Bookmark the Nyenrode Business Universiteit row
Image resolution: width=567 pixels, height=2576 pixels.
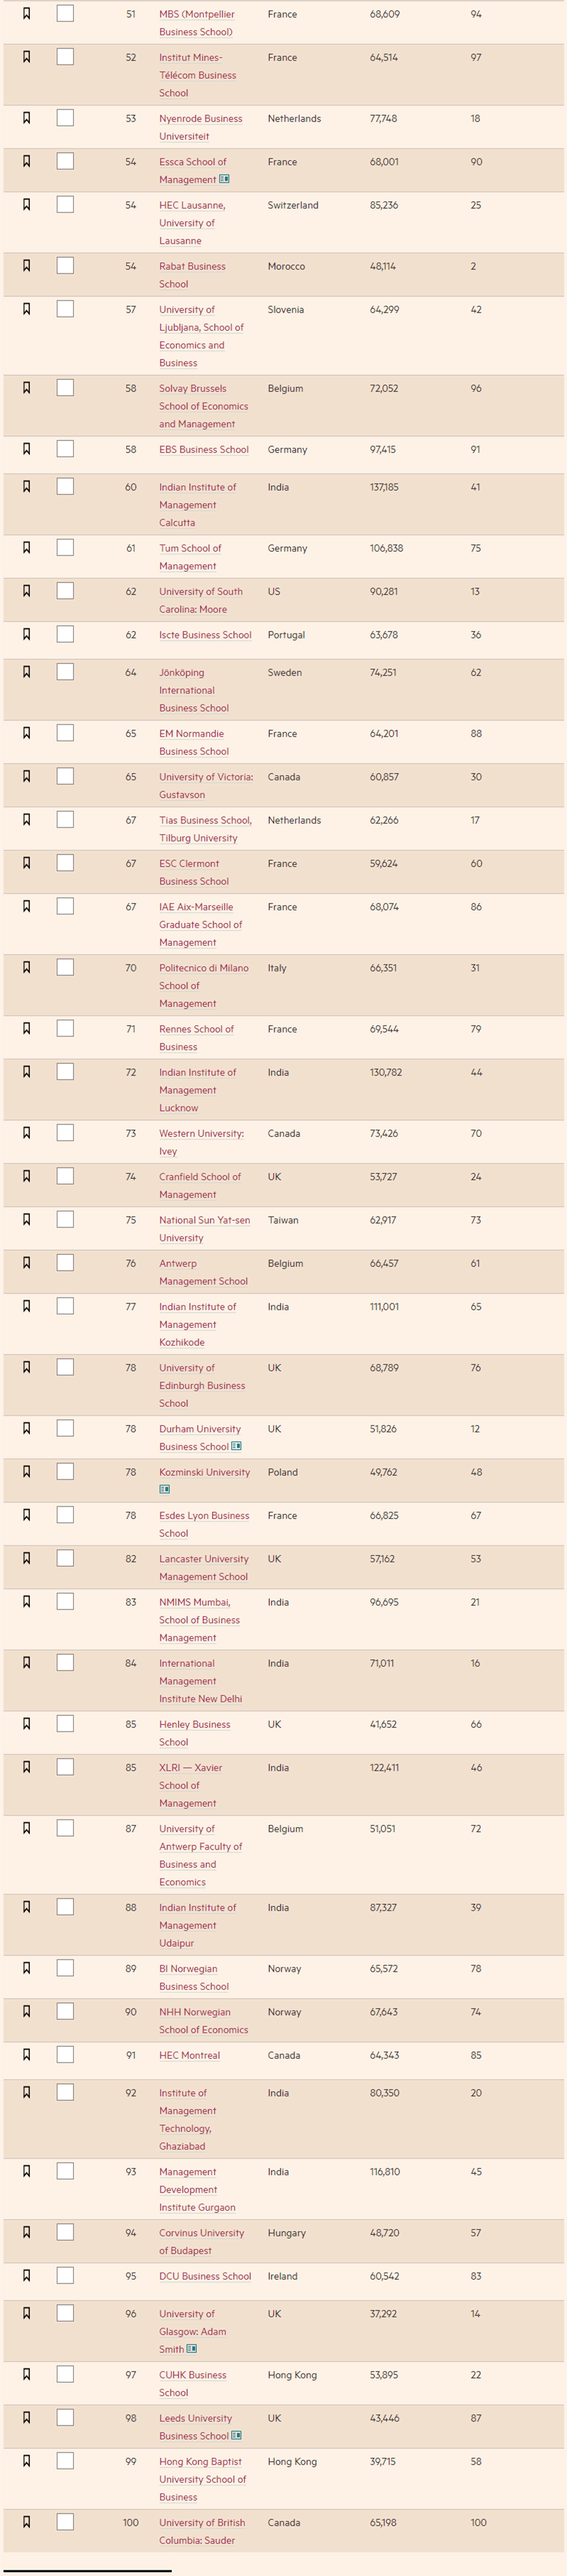pos(26,118)
